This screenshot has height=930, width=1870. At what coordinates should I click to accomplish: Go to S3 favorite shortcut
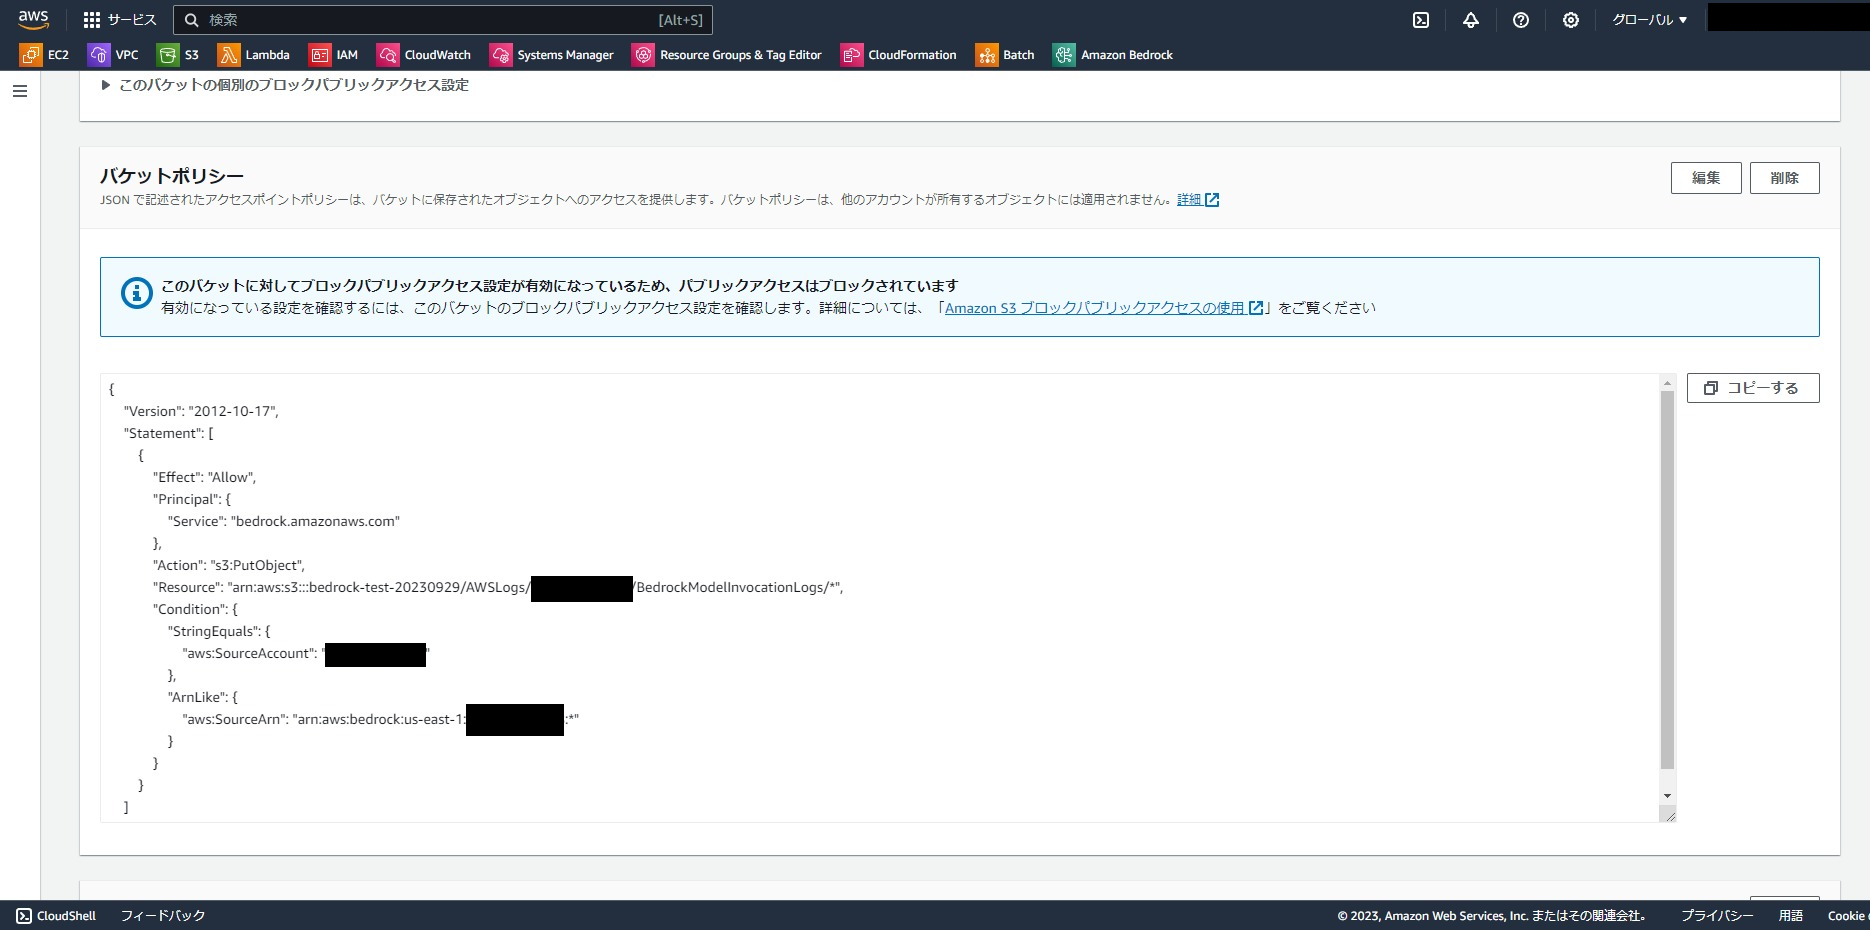(179, 55)
